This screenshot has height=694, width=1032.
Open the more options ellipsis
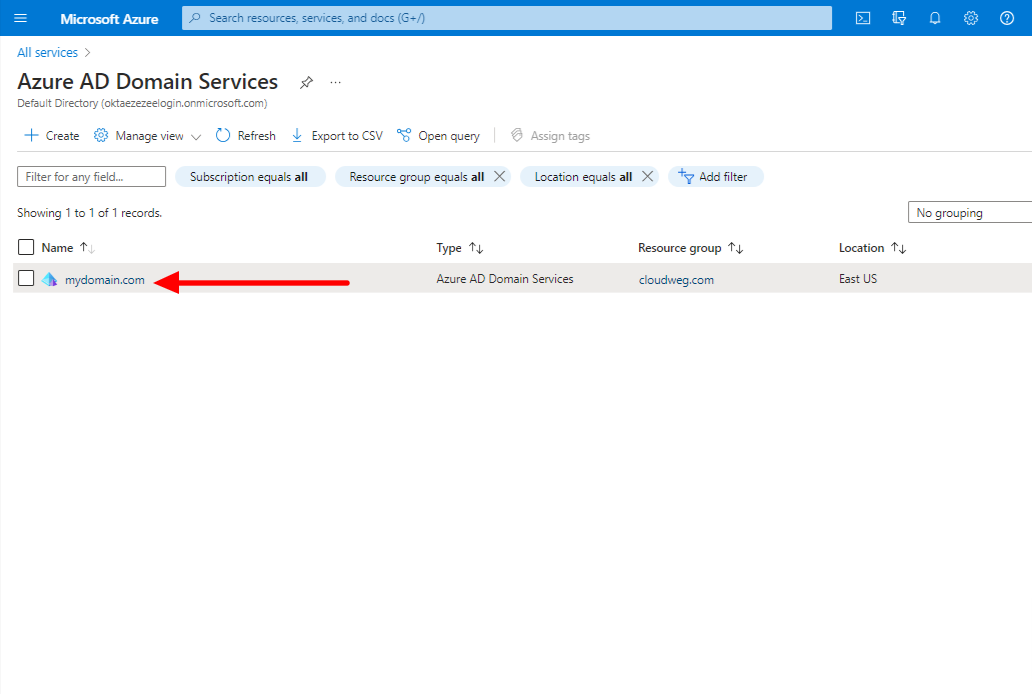tap(336, 82)
